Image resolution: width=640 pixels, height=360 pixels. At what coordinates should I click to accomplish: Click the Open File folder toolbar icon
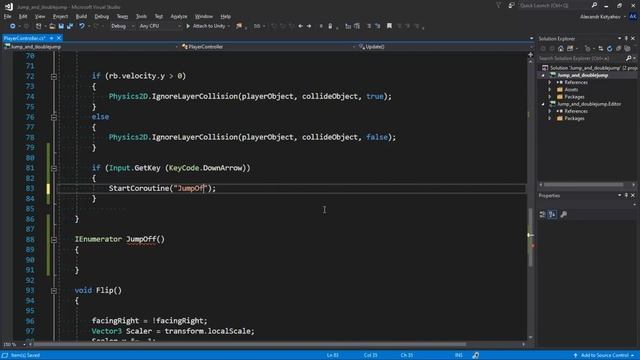coord(52,26)
